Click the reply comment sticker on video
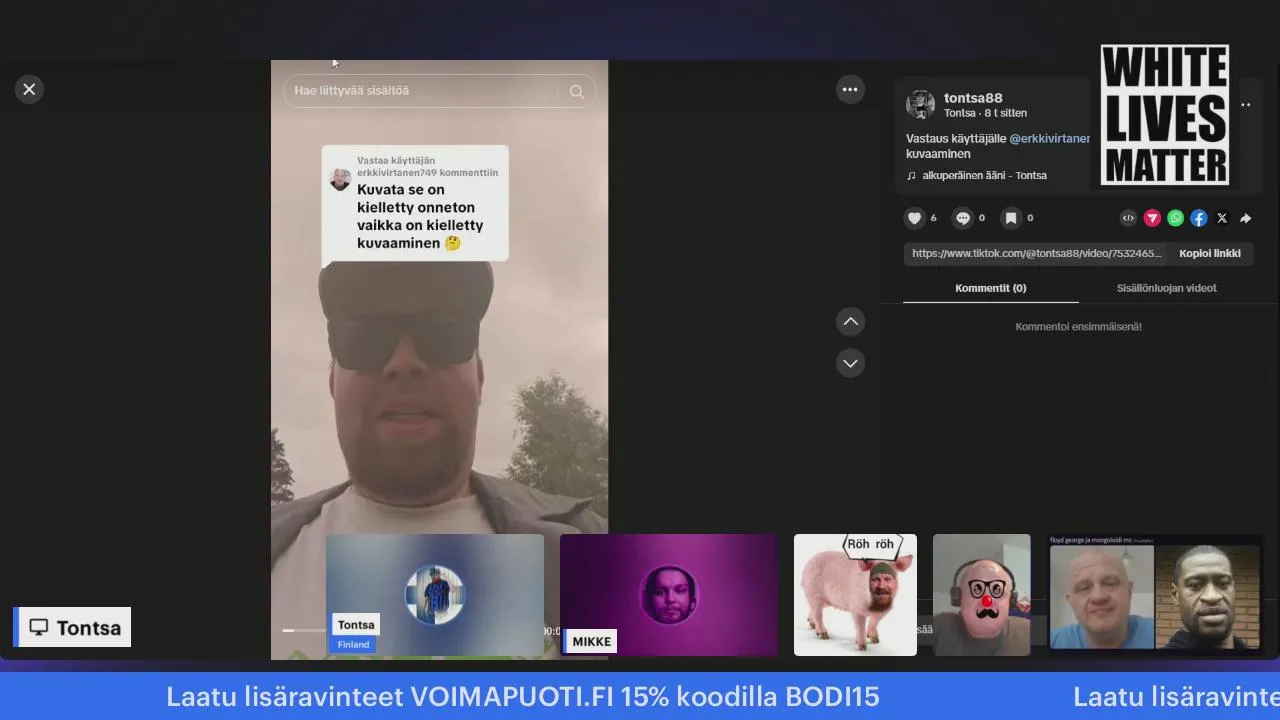The height and width of the screenshot is (720, 1280). (415, 205)
